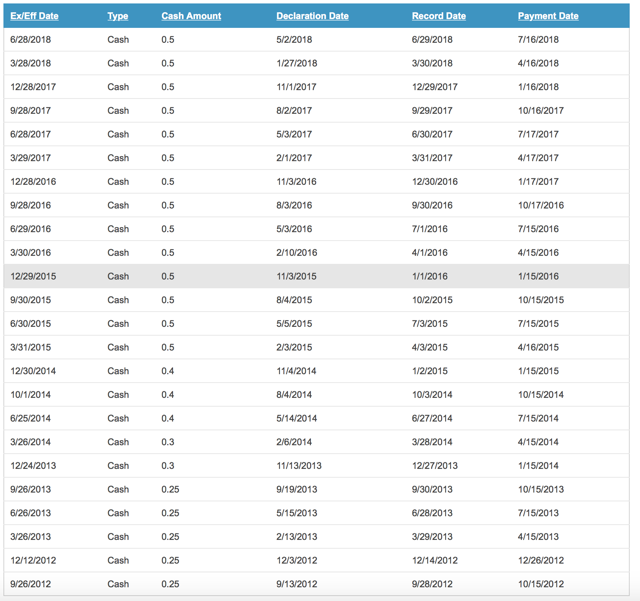Click the 10/1/2014 ex-date cell
This screenshot has width=640, height=601.
click(31, 395)
